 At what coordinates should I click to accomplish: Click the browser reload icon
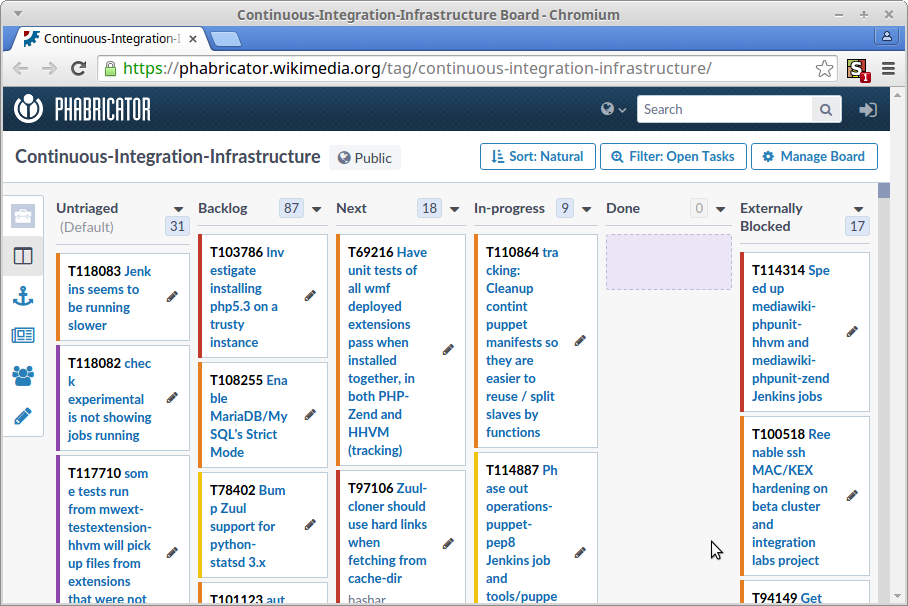(79, 69)
